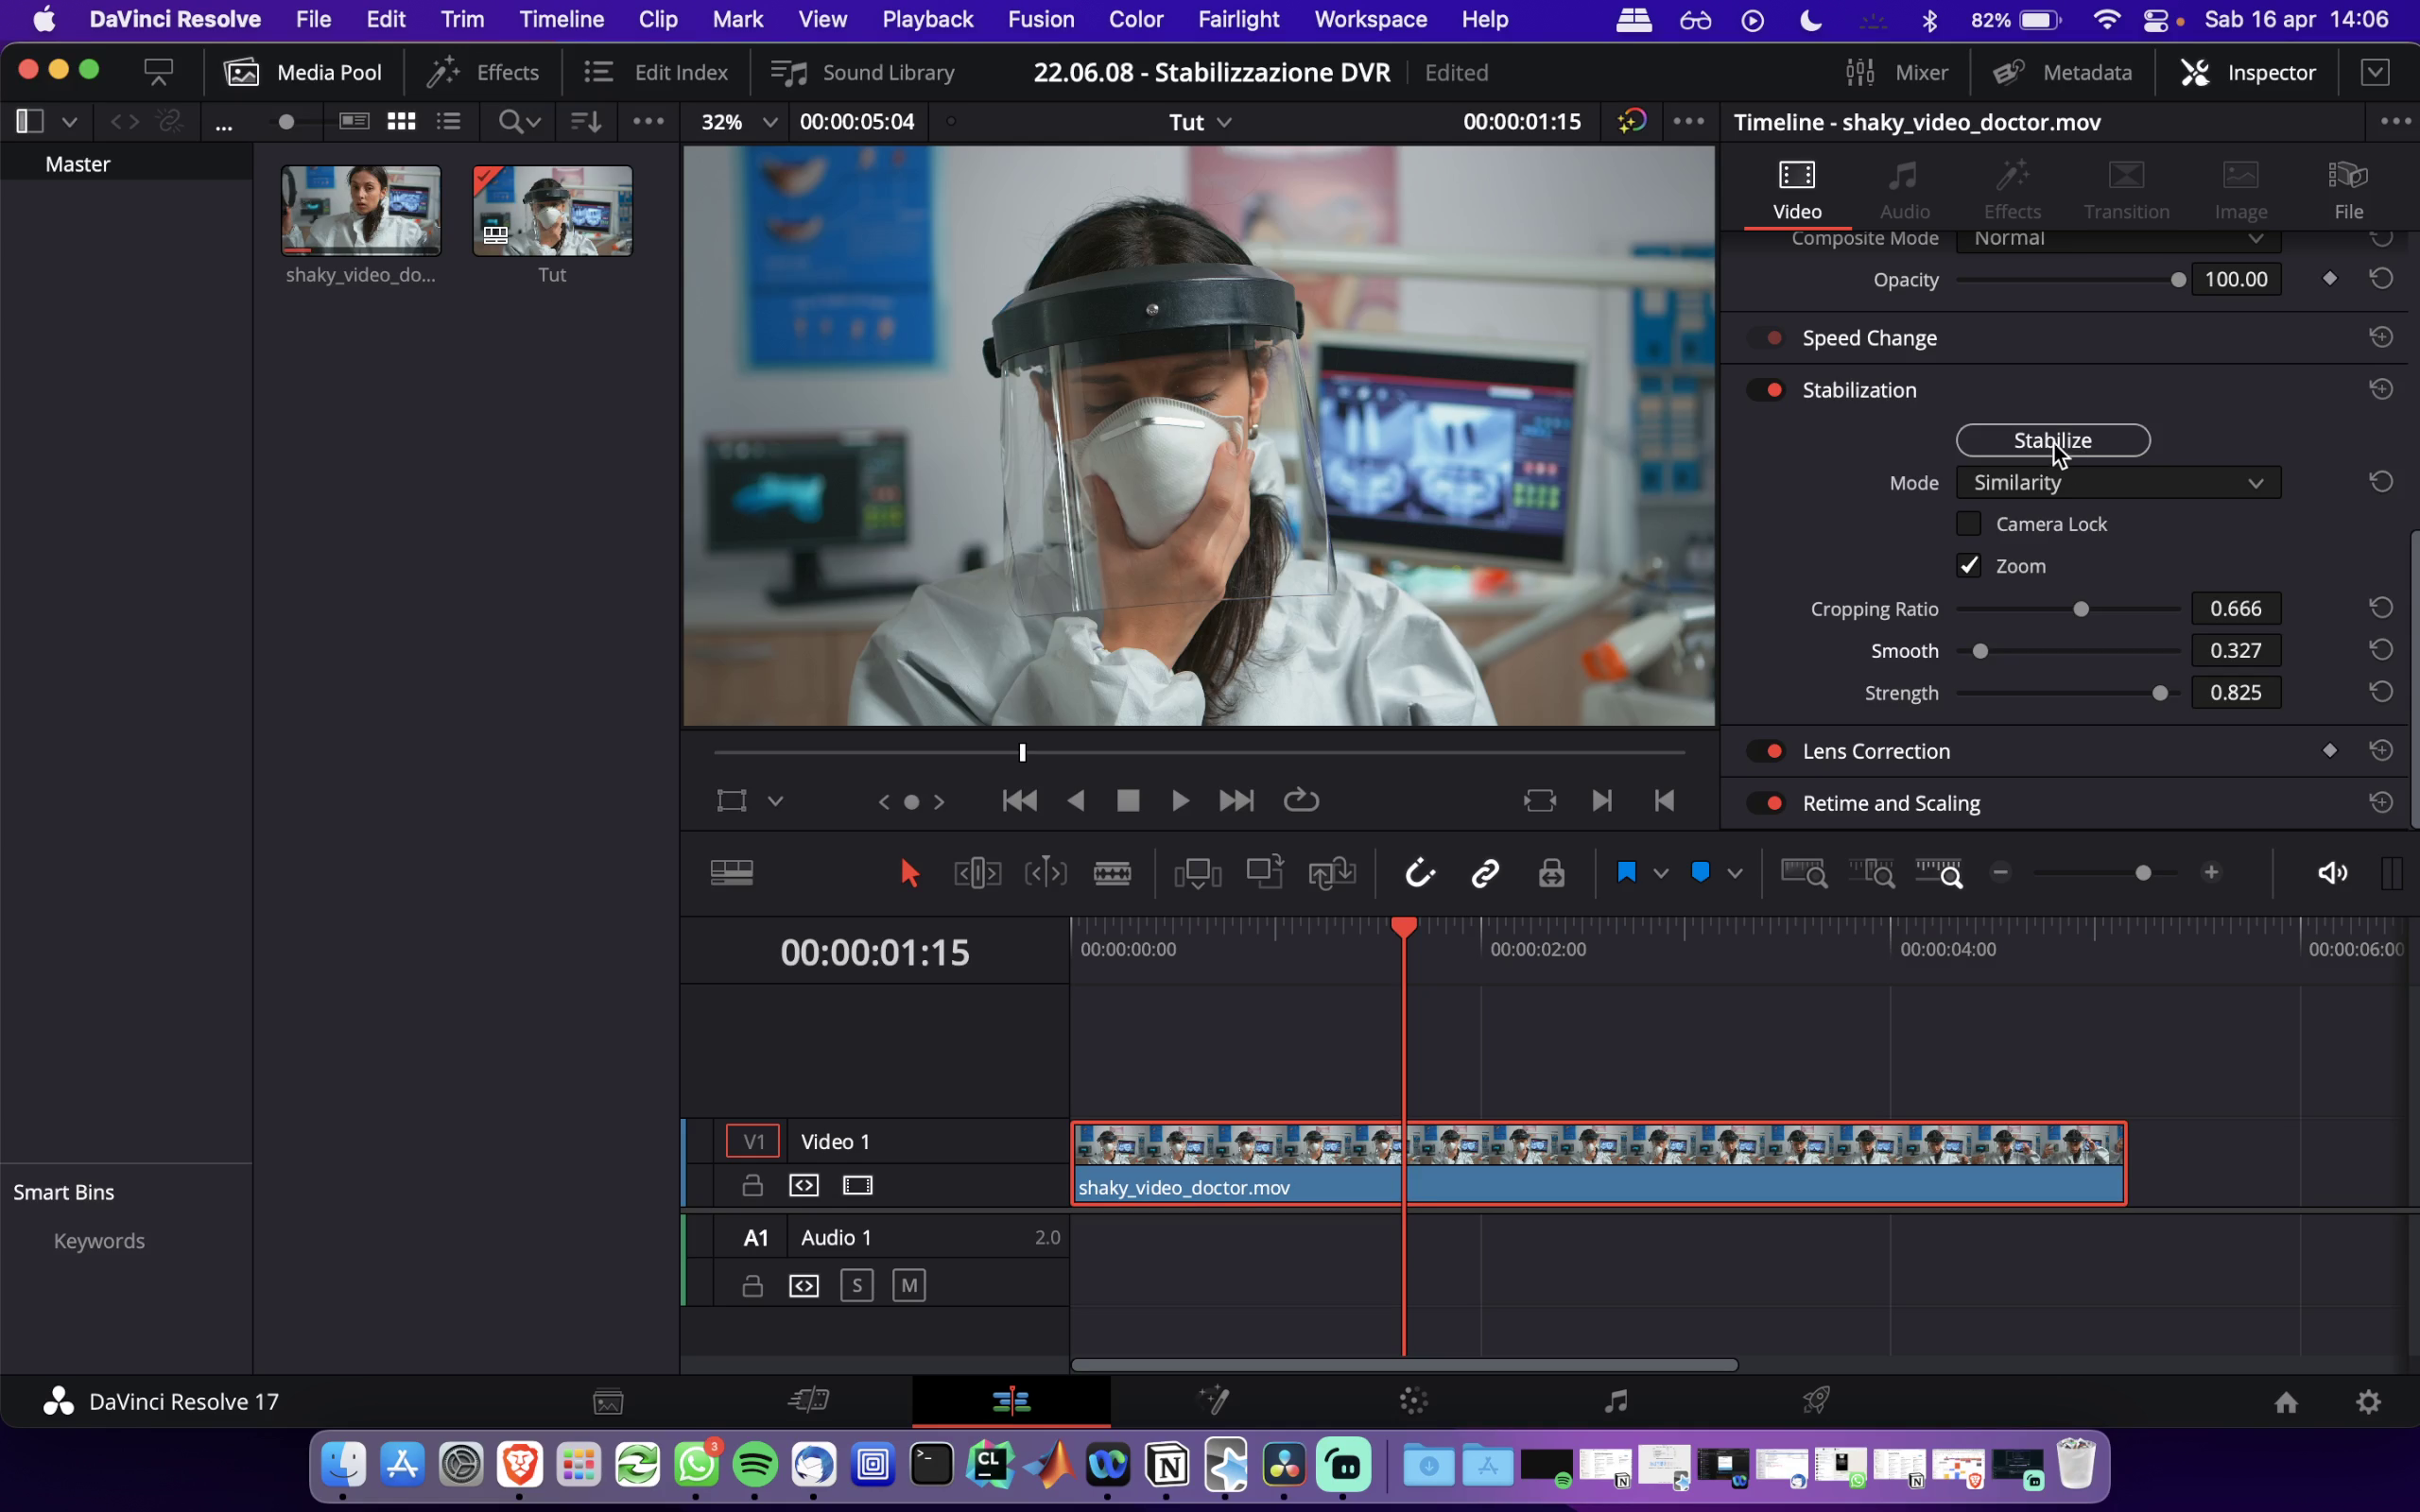Click the Custom Zoom icon

[x=1938, y=873]
